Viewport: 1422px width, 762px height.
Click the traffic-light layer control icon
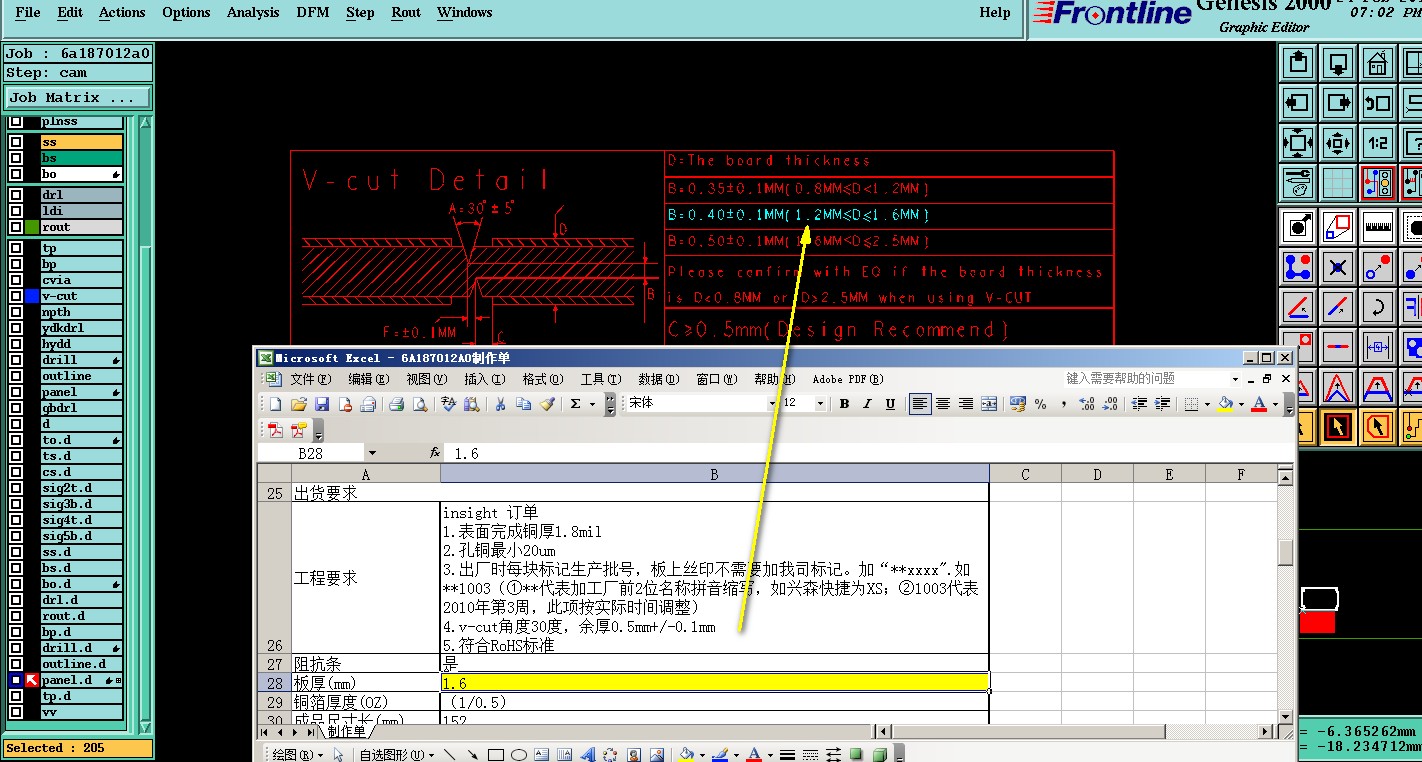coord(1378,183)
